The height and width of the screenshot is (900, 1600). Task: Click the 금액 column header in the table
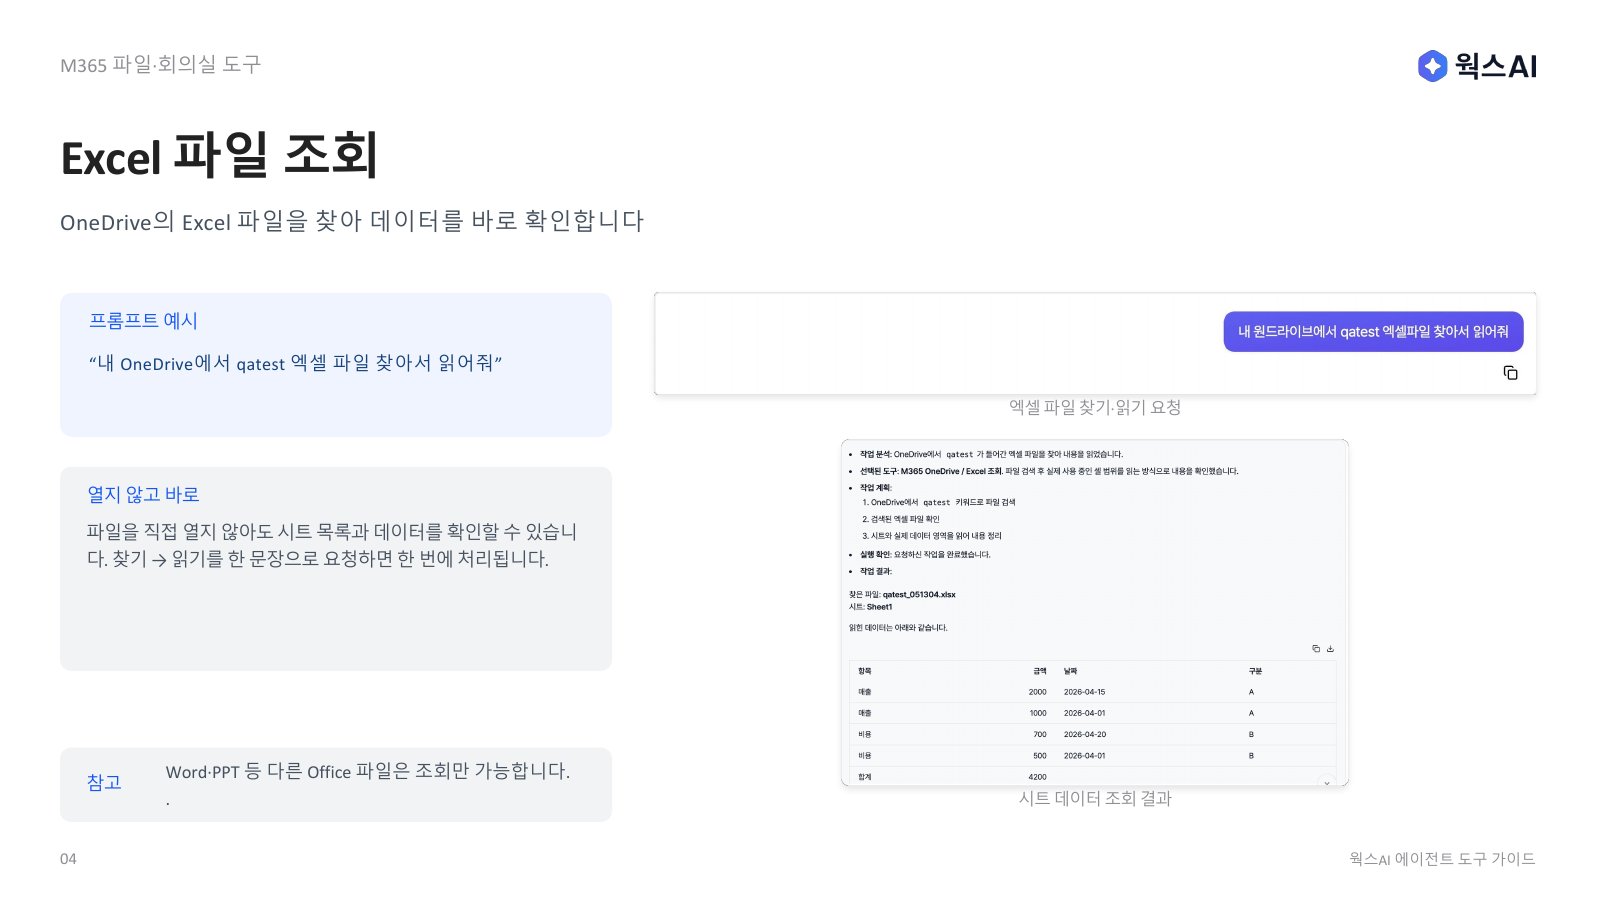(1040, 671)
